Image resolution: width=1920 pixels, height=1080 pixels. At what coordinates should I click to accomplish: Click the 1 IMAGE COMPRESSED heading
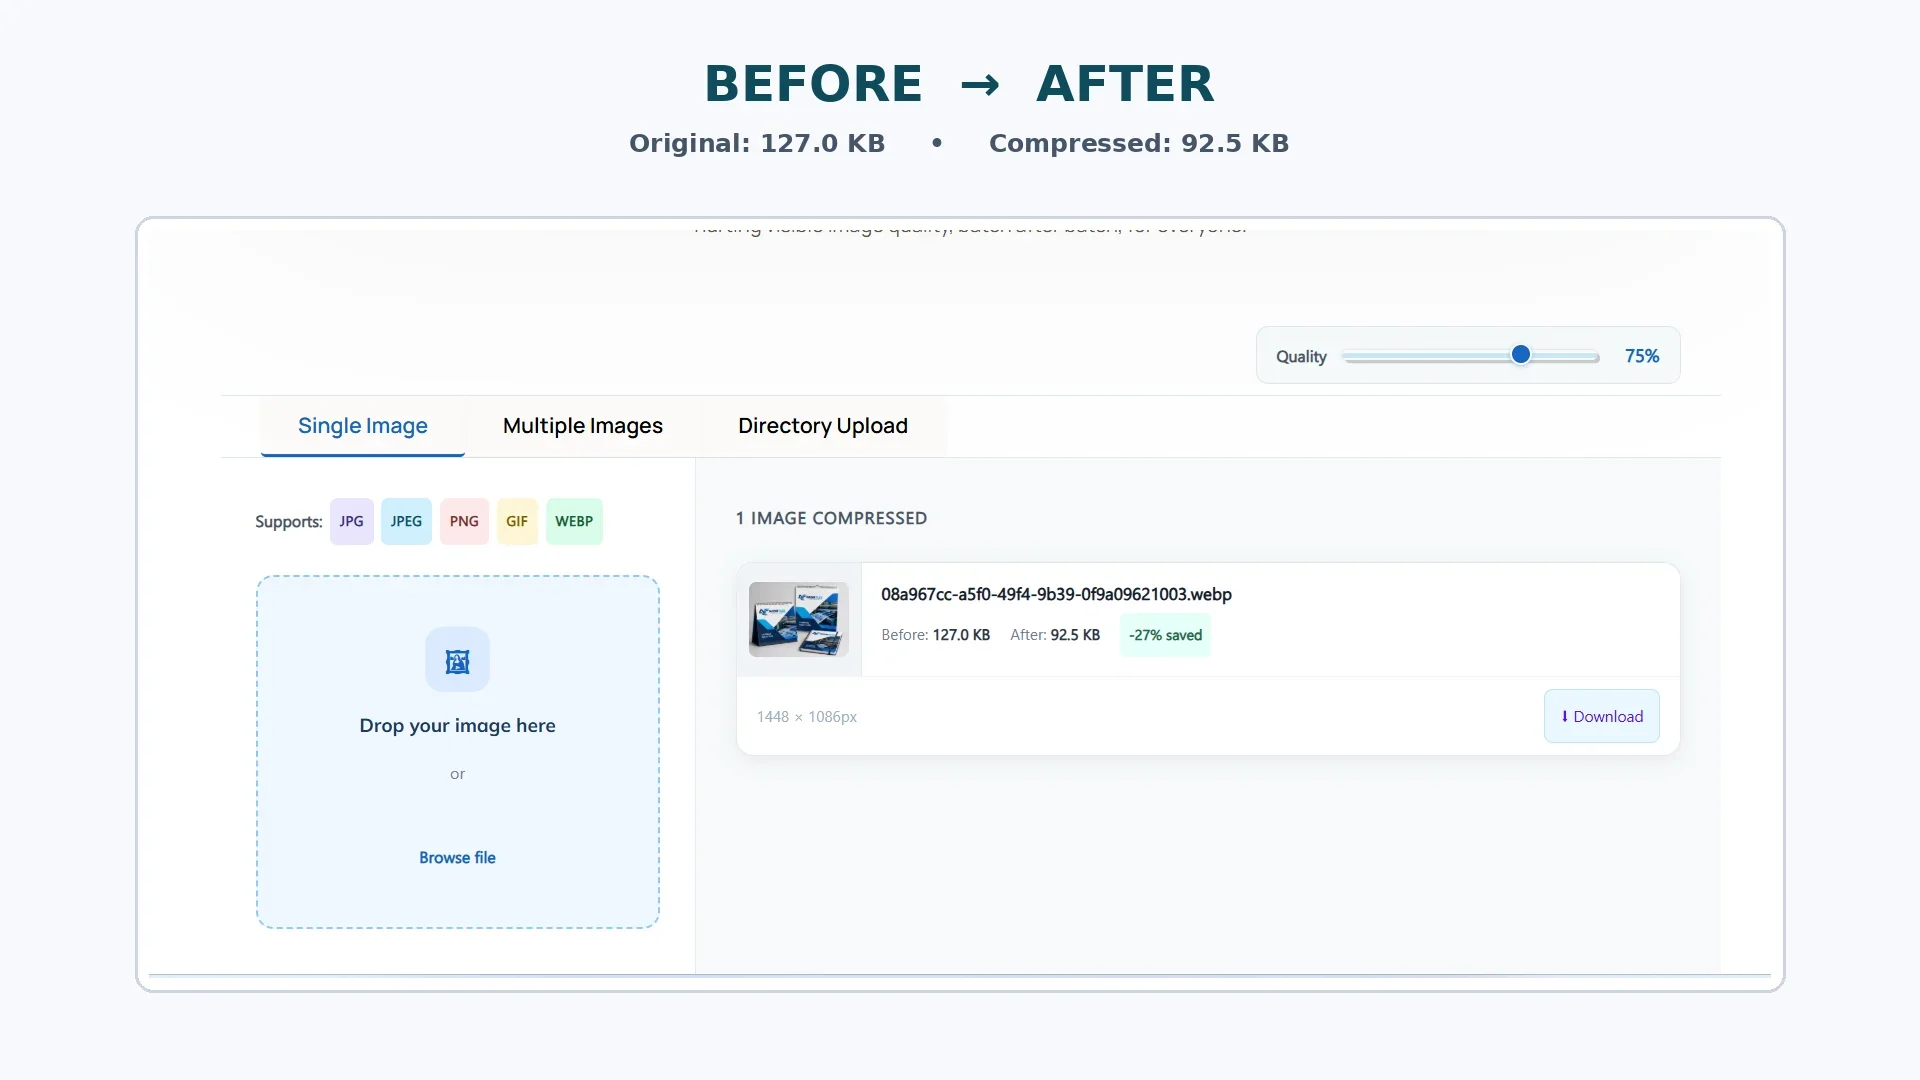click(831, 518)
